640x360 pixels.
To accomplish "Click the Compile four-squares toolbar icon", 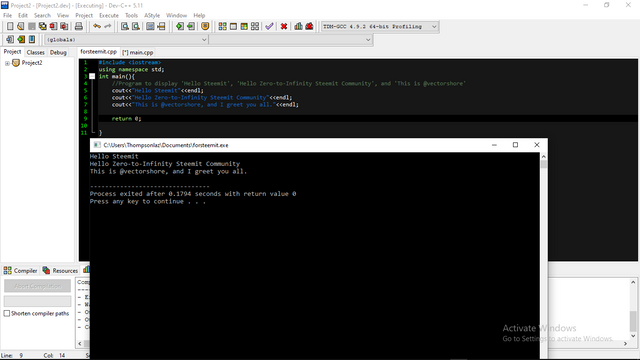I will [222, 27].
